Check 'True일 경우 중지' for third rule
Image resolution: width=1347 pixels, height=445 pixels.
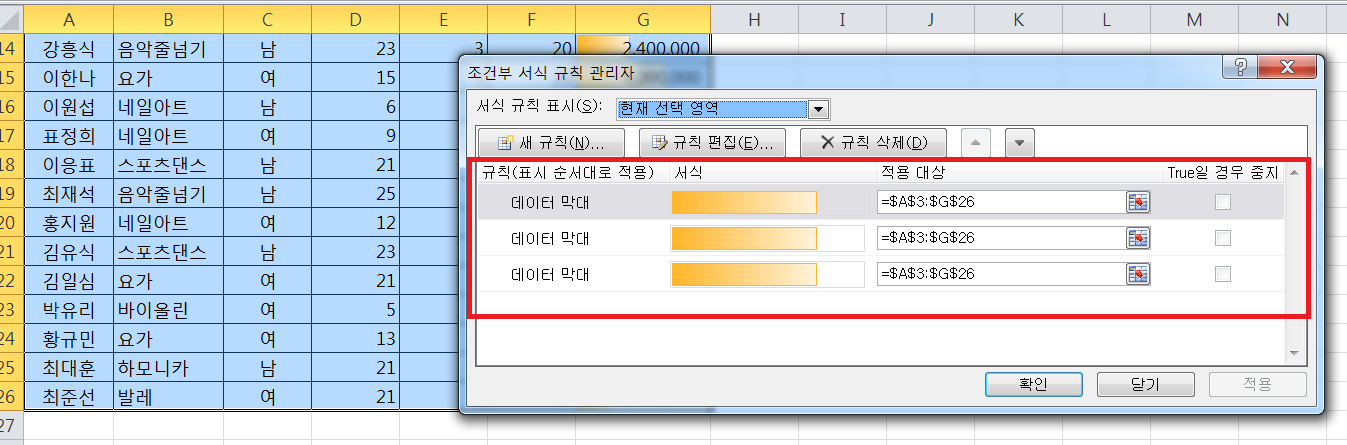click(1222, 273)
